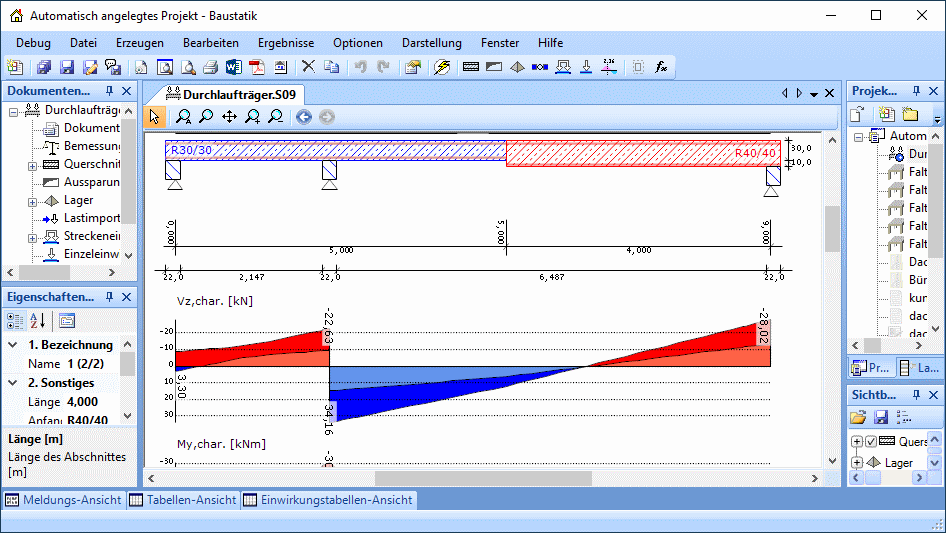Run calculation with the lightning bolt icon
The height and width of the screenshot is (533, 946).
pos(442,67)
